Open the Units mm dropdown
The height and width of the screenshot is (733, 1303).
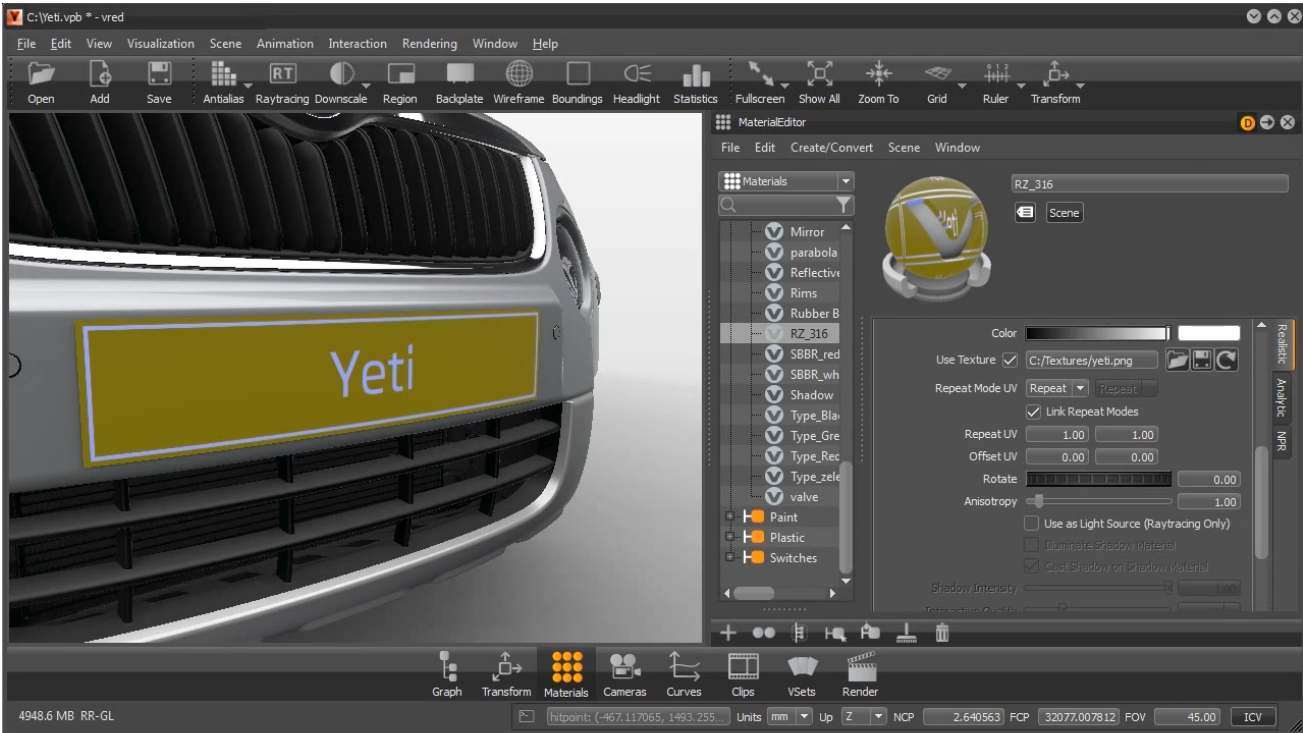pos(791,717)
